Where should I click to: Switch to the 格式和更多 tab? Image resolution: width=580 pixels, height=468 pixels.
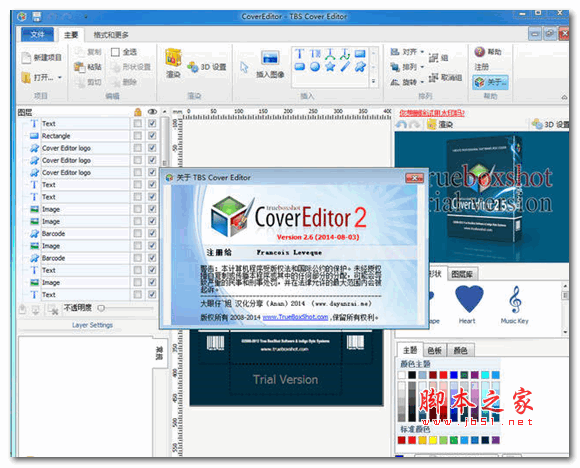tap(111, 35)
